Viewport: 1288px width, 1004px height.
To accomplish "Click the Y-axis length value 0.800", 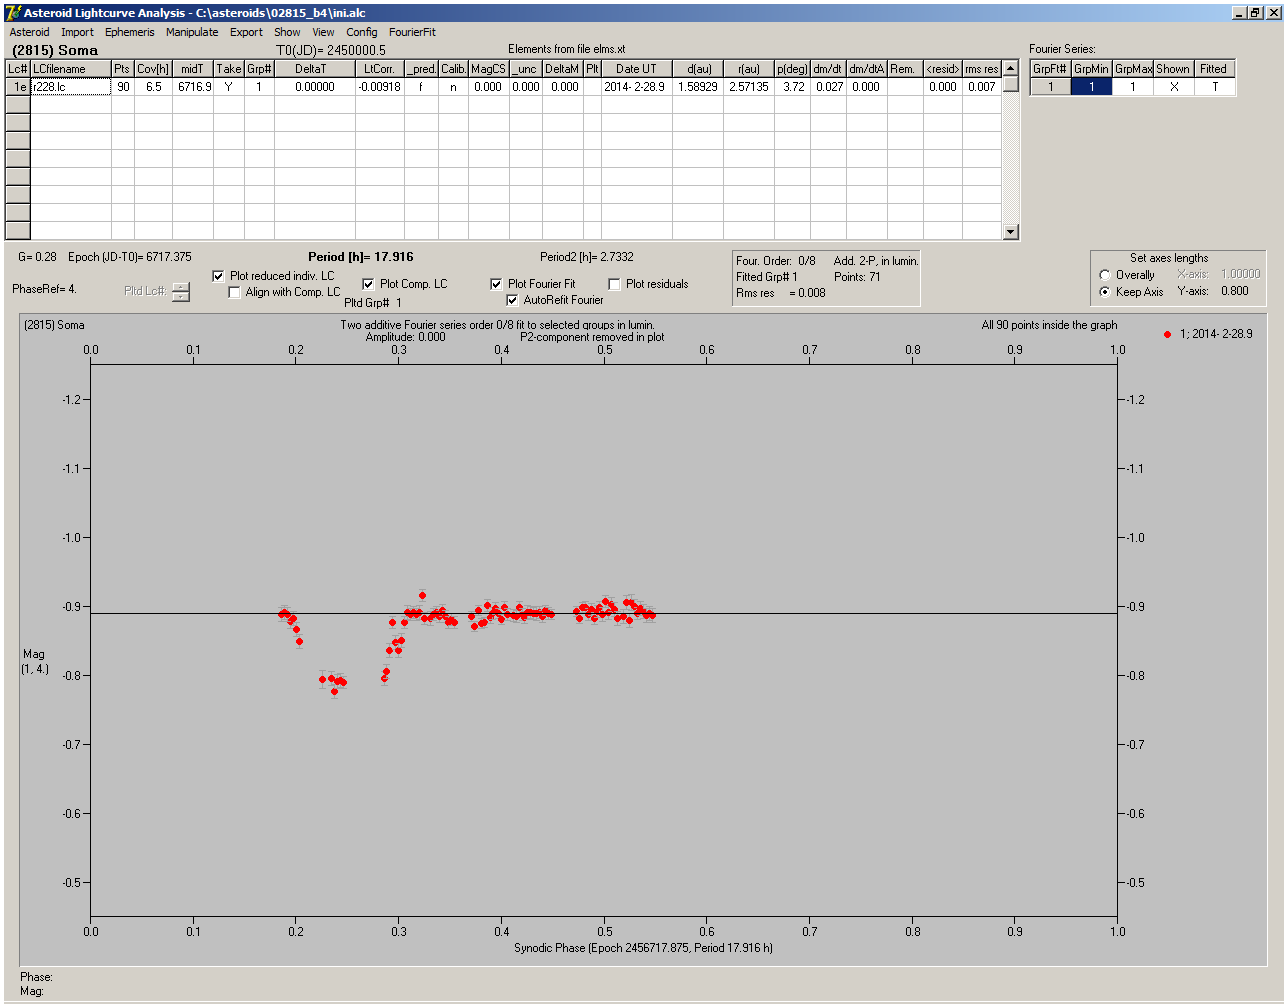I will (1235, 291).
